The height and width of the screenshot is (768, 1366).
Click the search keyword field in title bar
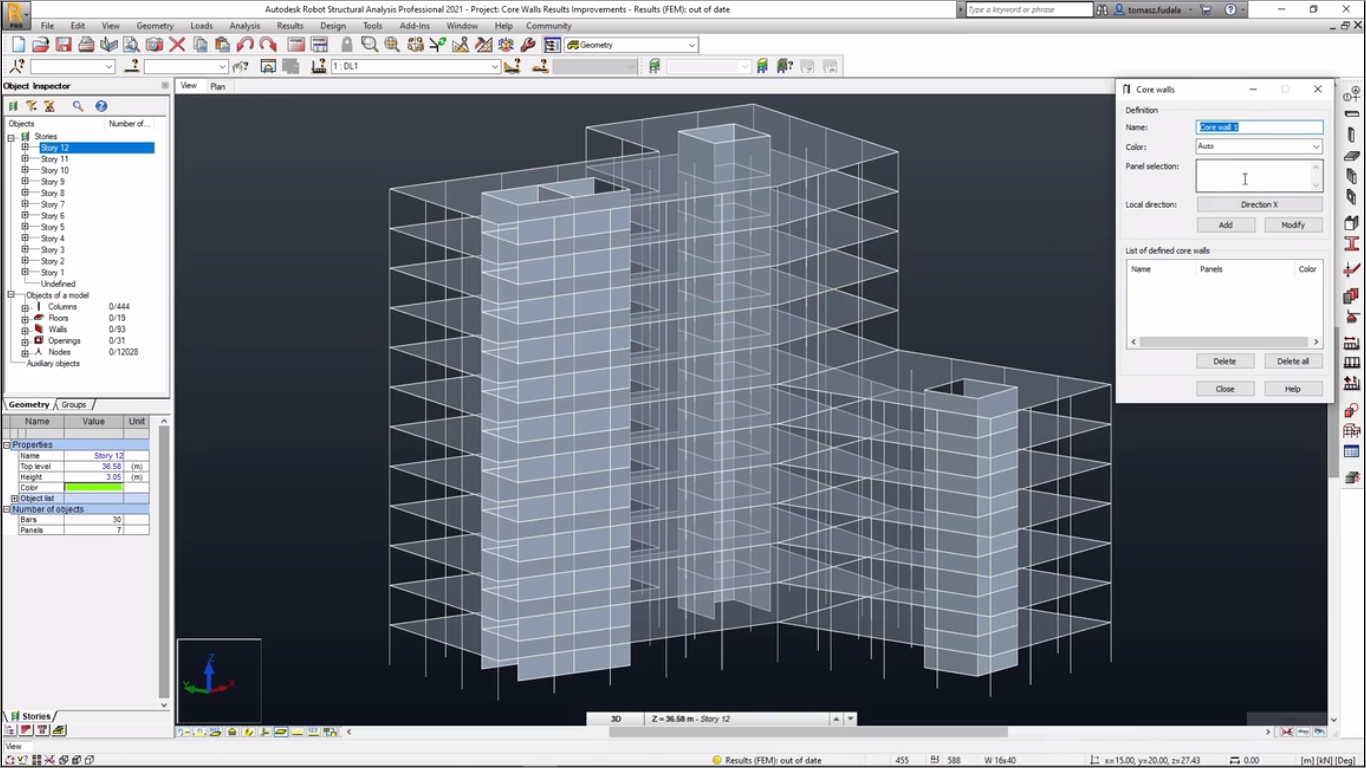[1029, 9]
